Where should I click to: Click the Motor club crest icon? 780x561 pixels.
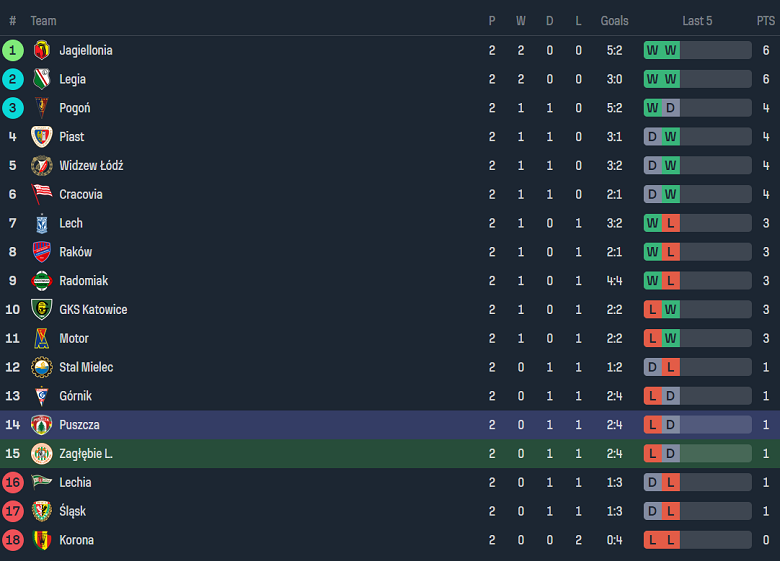(41, 338)
